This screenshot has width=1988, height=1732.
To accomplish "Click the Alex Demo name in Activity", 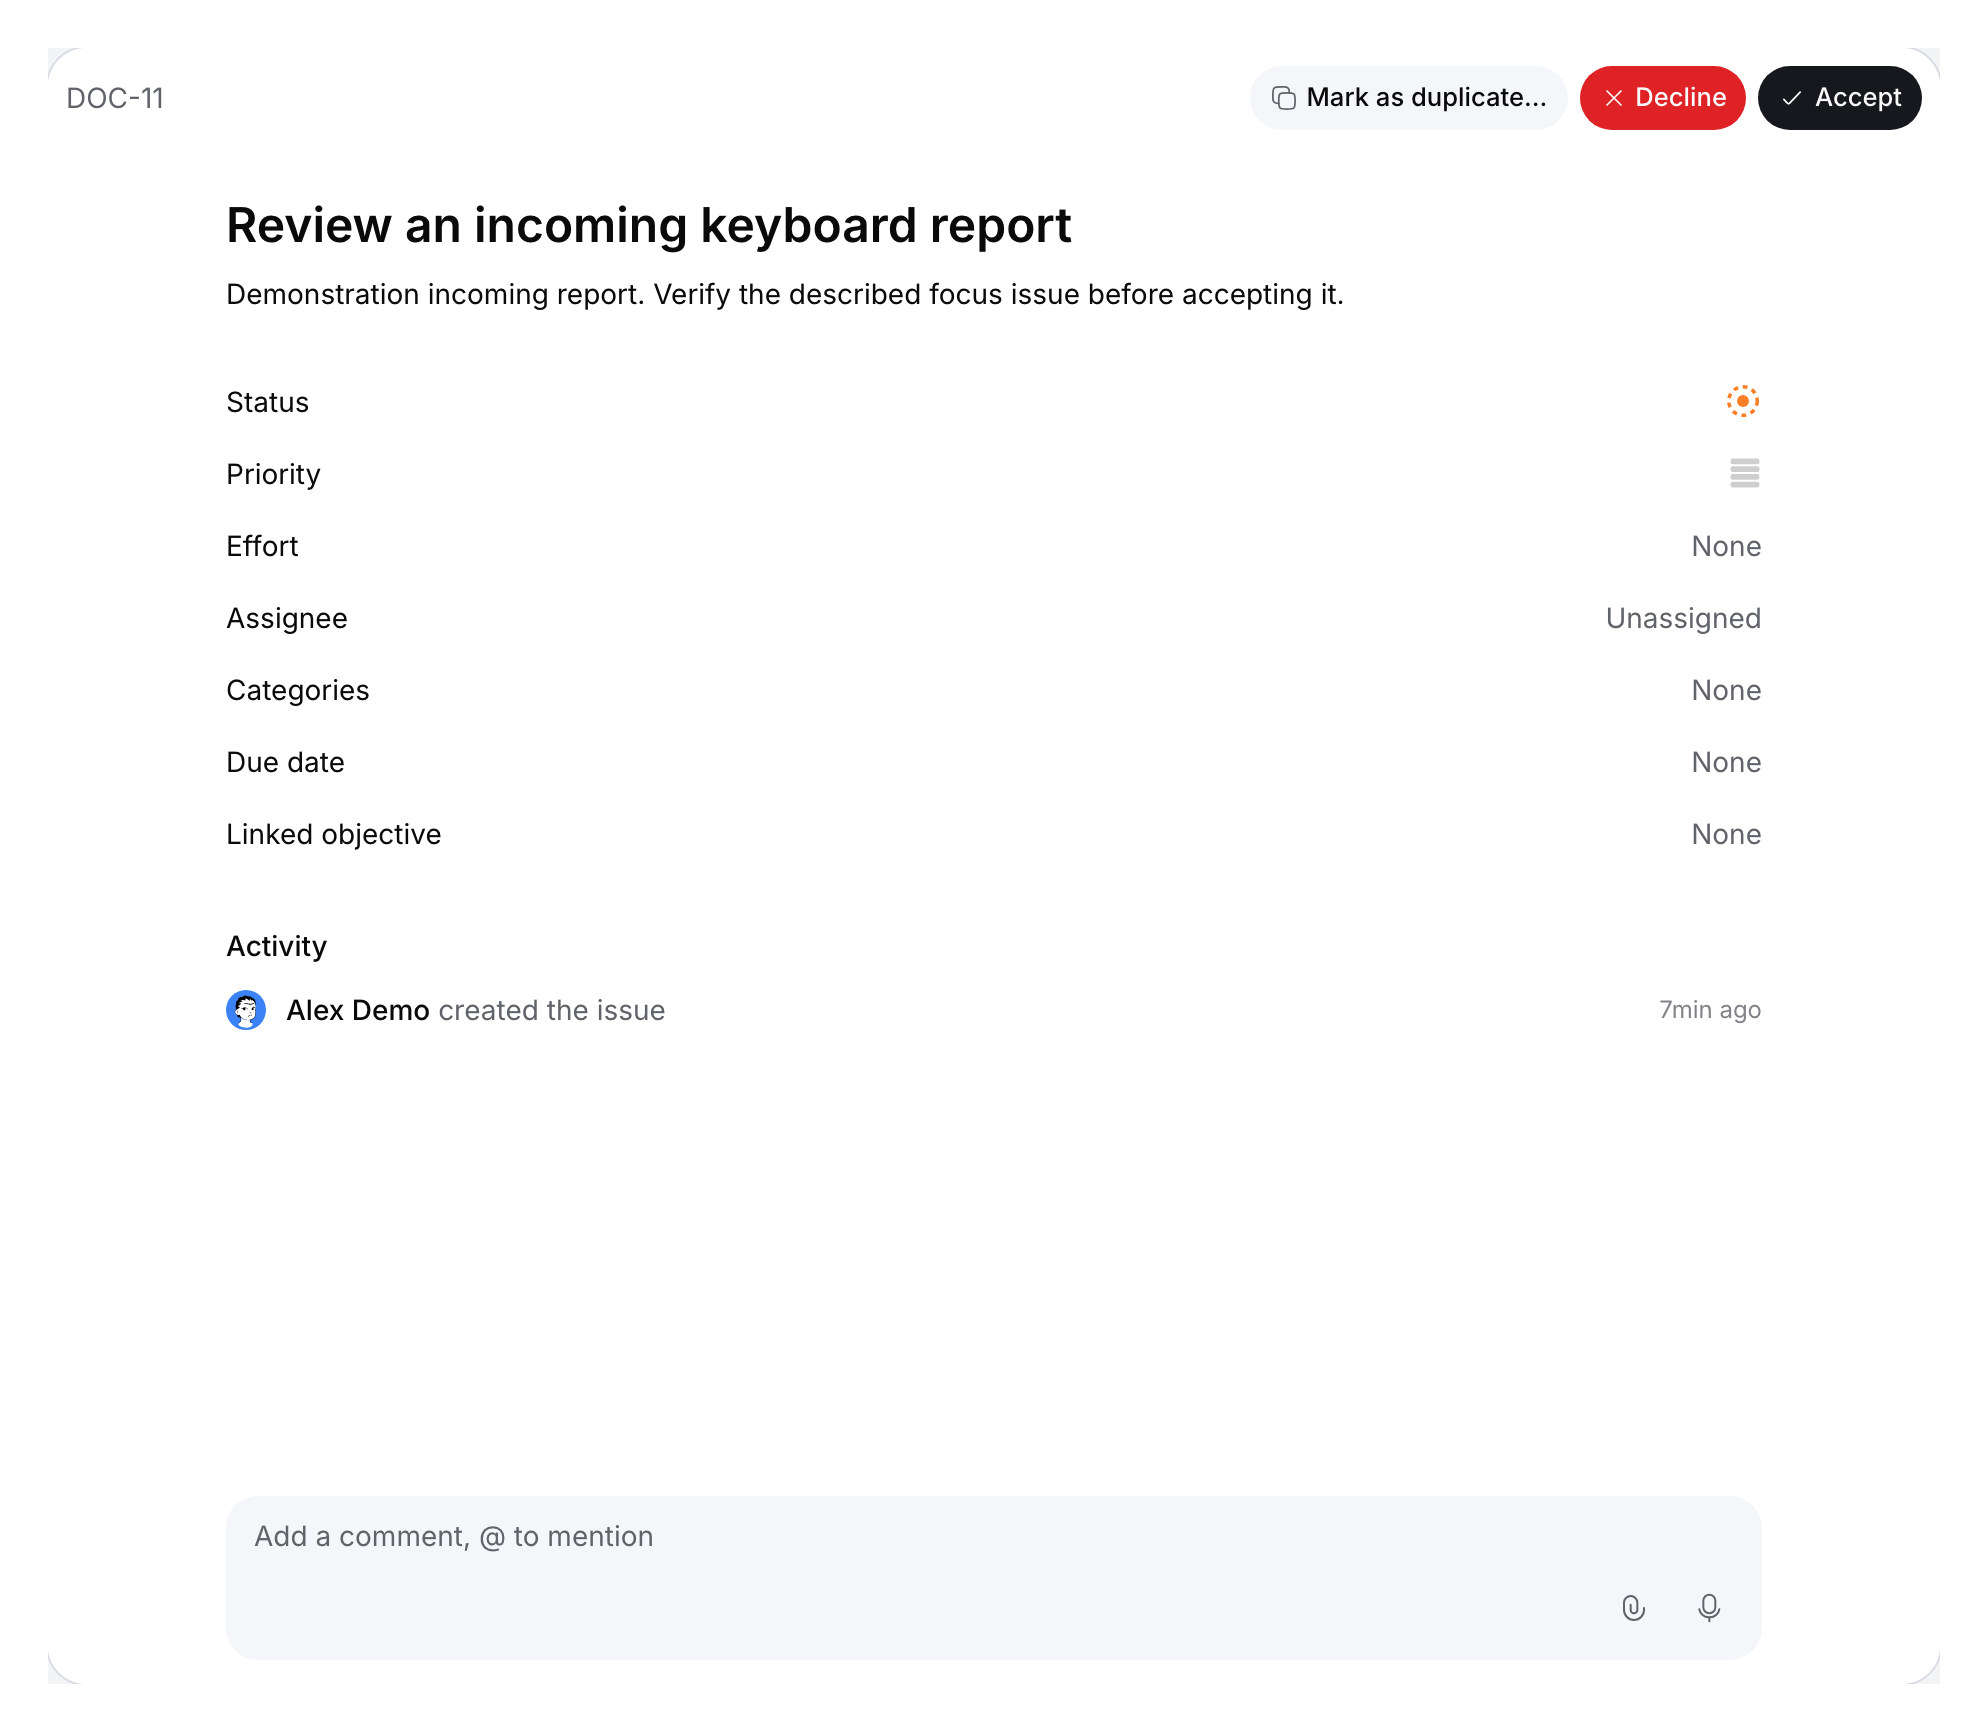I will [358, 1010].
